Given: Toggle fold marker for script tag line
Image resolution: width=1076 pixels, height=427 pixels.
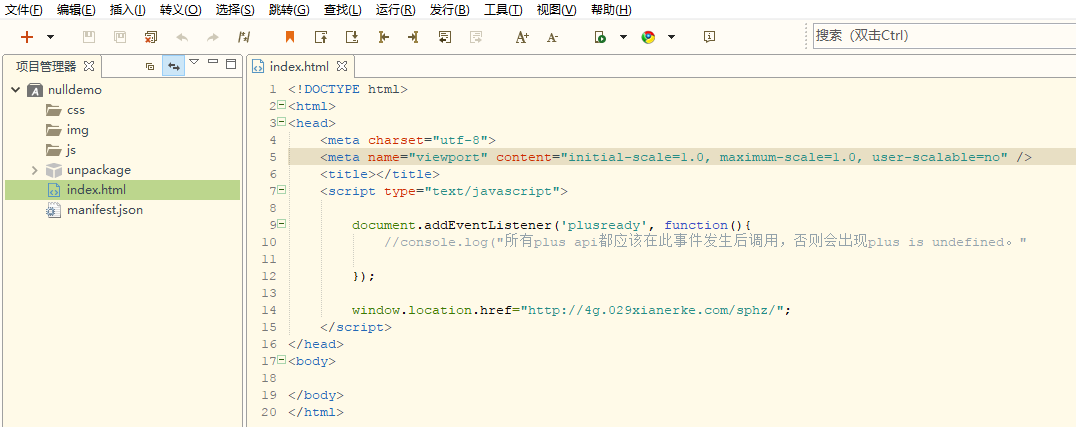Looking at the screenshot, I should (x=281, y=190).
